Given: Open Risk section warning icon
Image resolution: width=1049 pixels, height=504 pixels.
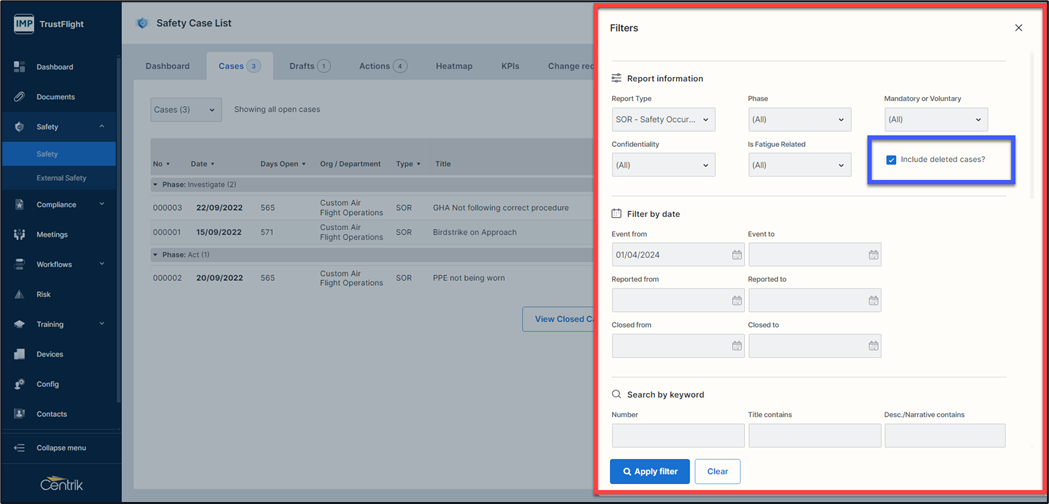Looking at the screenshot, I should click(19, 295).
